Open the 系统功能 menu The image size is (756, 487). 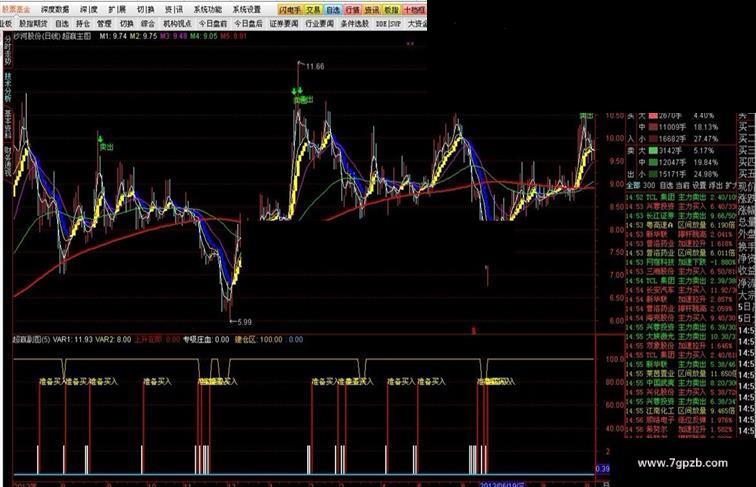click(x=208, y=9)
